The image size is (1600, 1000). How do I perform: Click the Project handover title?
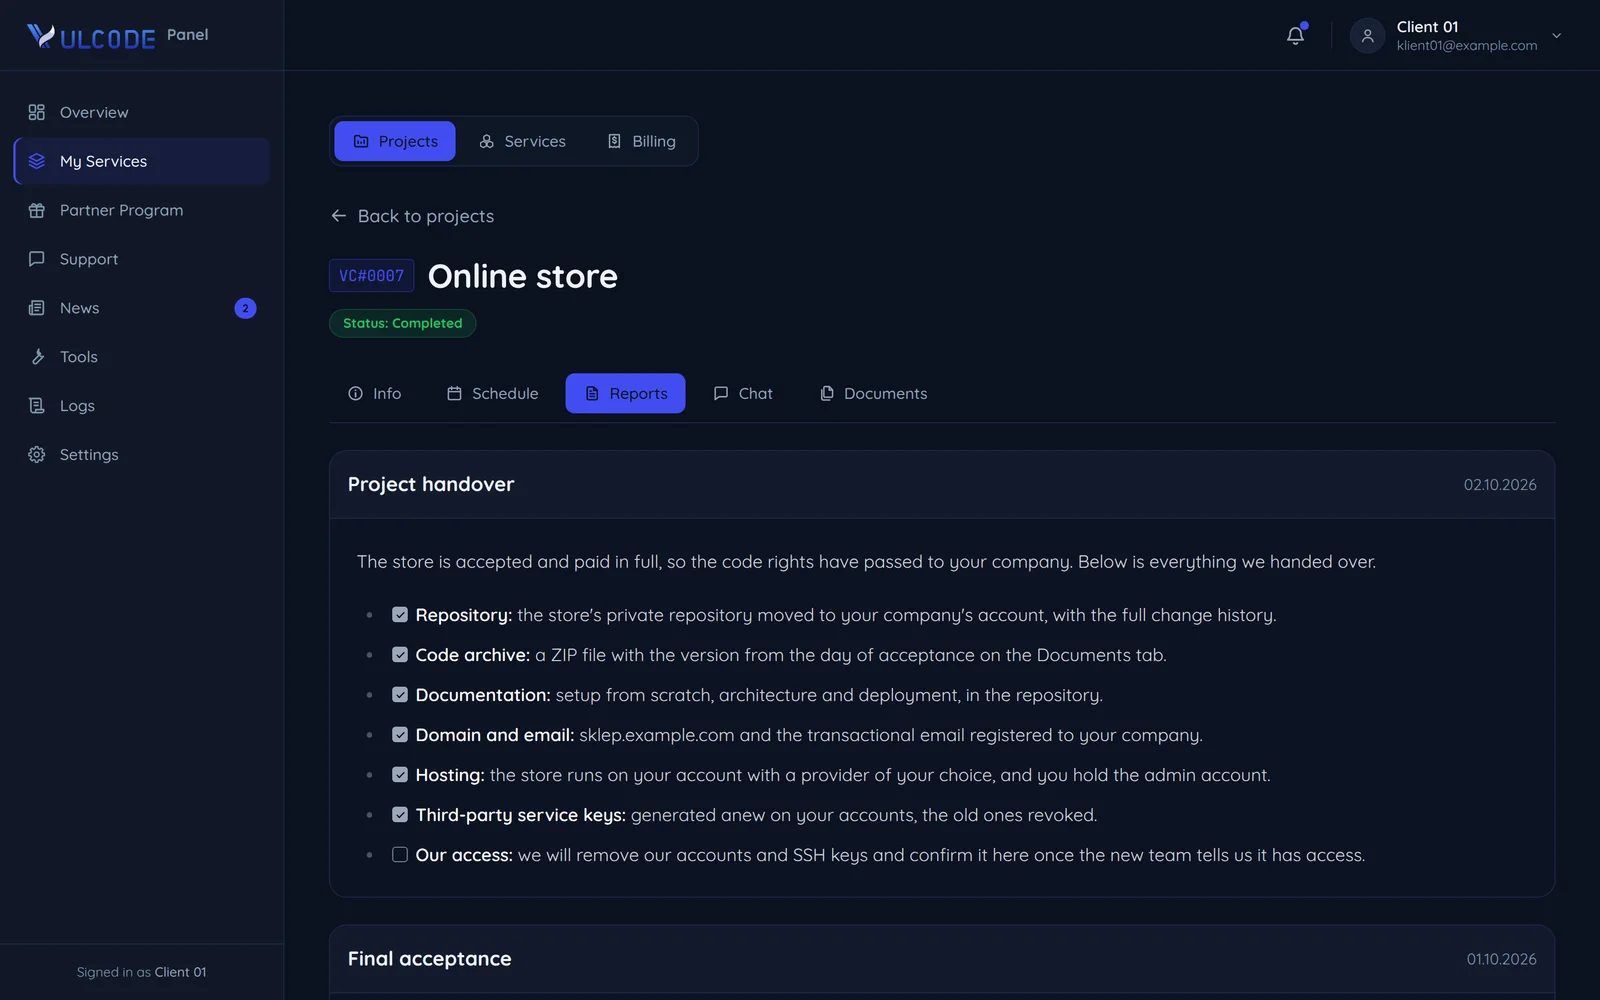coord(431,484)
